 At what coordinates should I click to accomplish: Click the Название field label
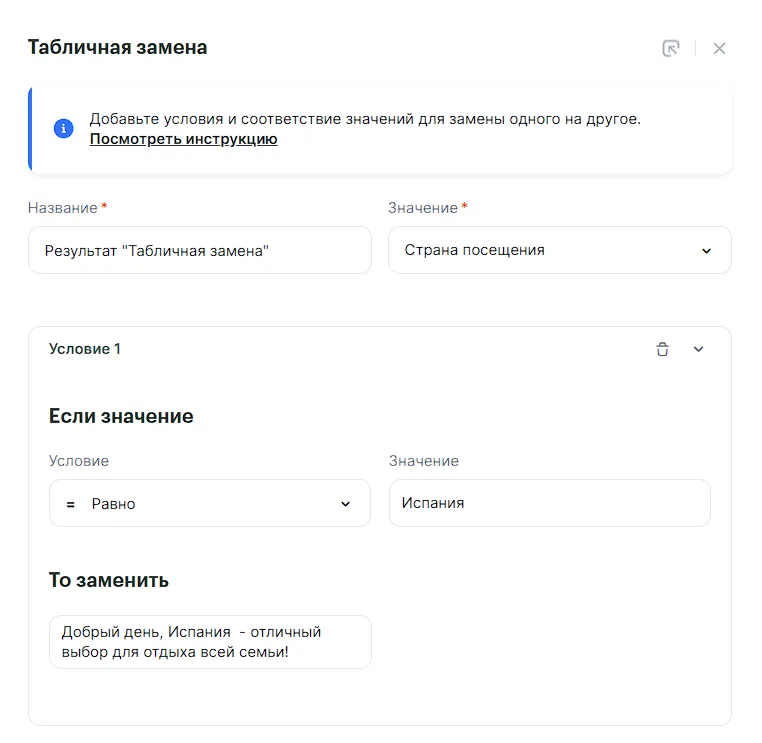point(63,208)
